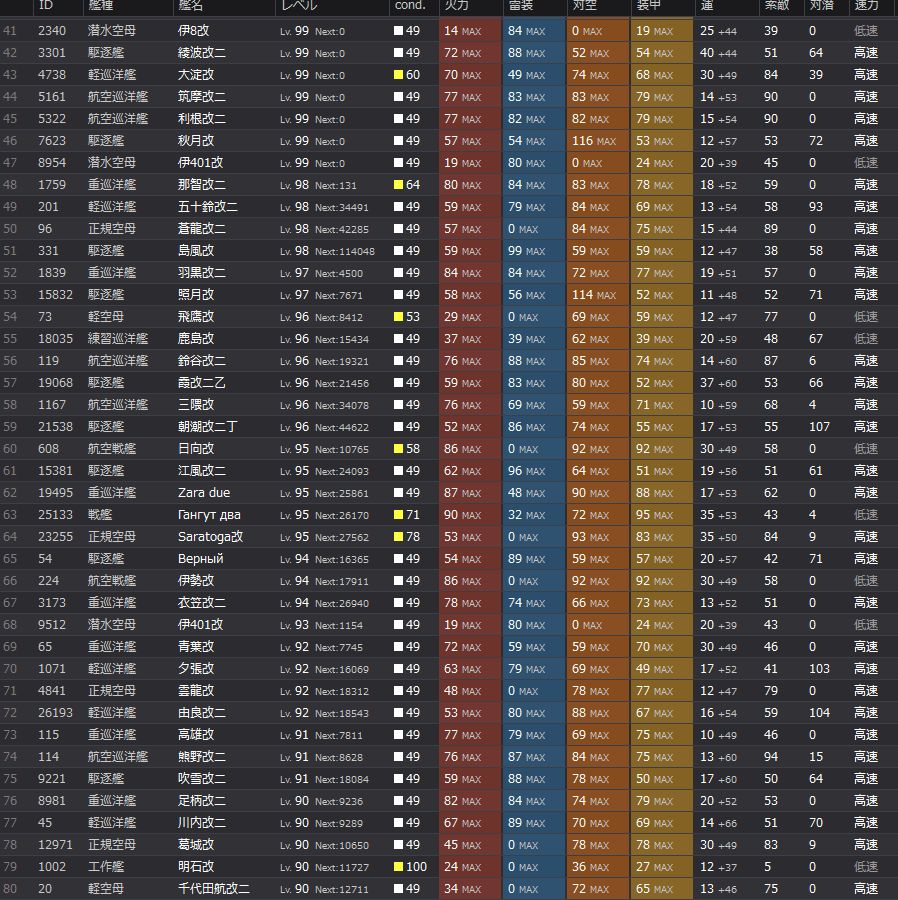
Task: Sort by the 装甲 column header
Action: click(x=649, y=5)
